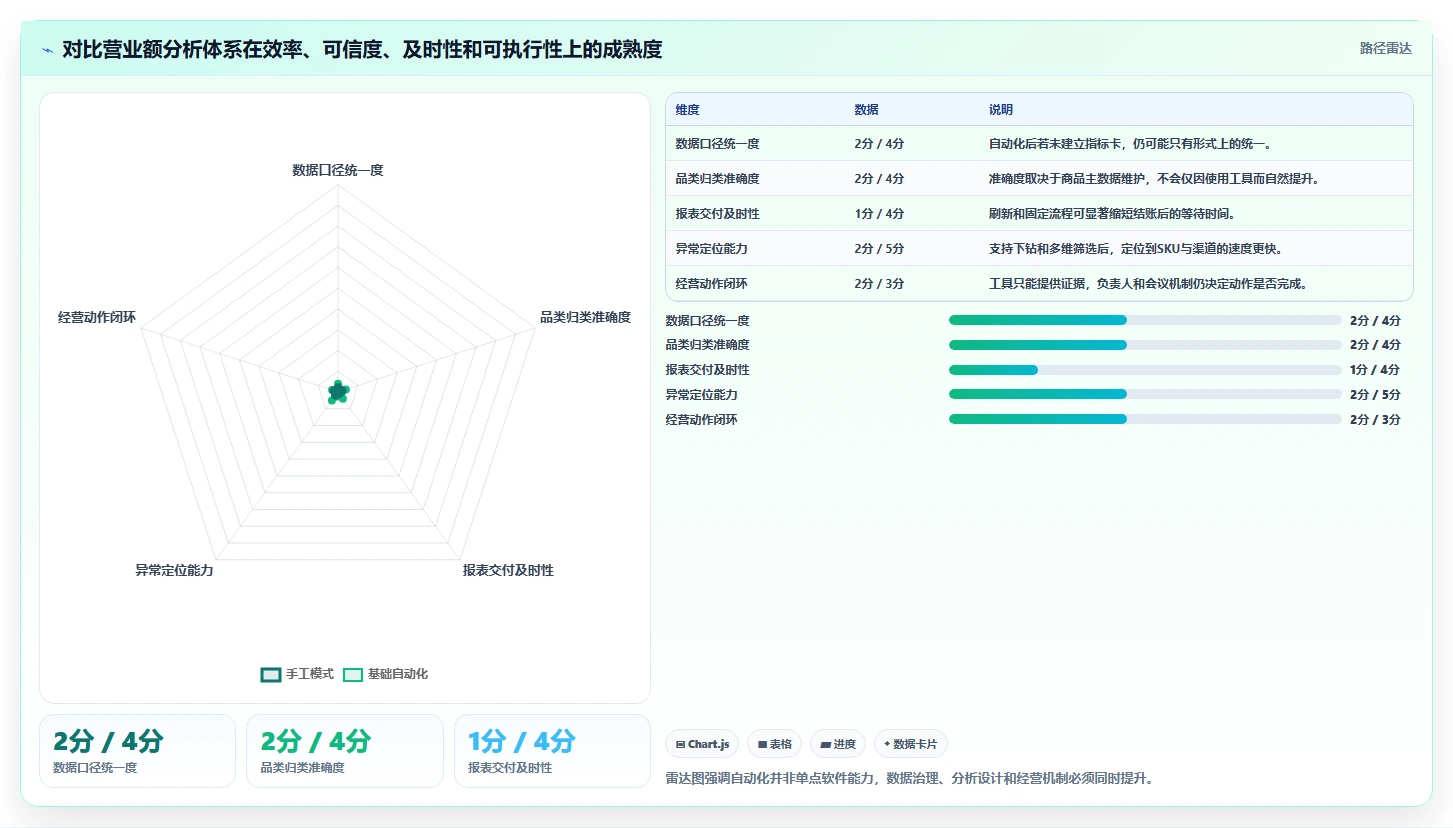
Task: Open the 报表交付及时性 data card
Action: coord(552,751)
